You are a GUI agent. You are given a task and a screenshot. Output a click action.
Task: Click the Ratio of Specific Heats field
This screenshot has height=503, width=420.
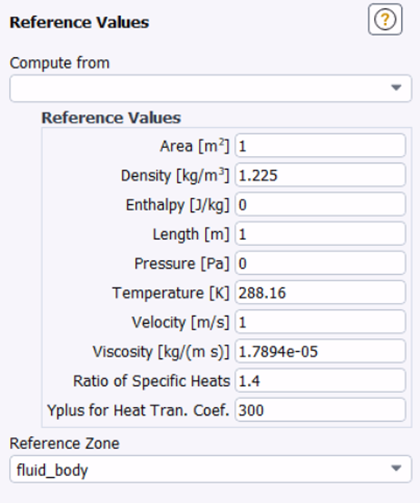coord(320,381)
